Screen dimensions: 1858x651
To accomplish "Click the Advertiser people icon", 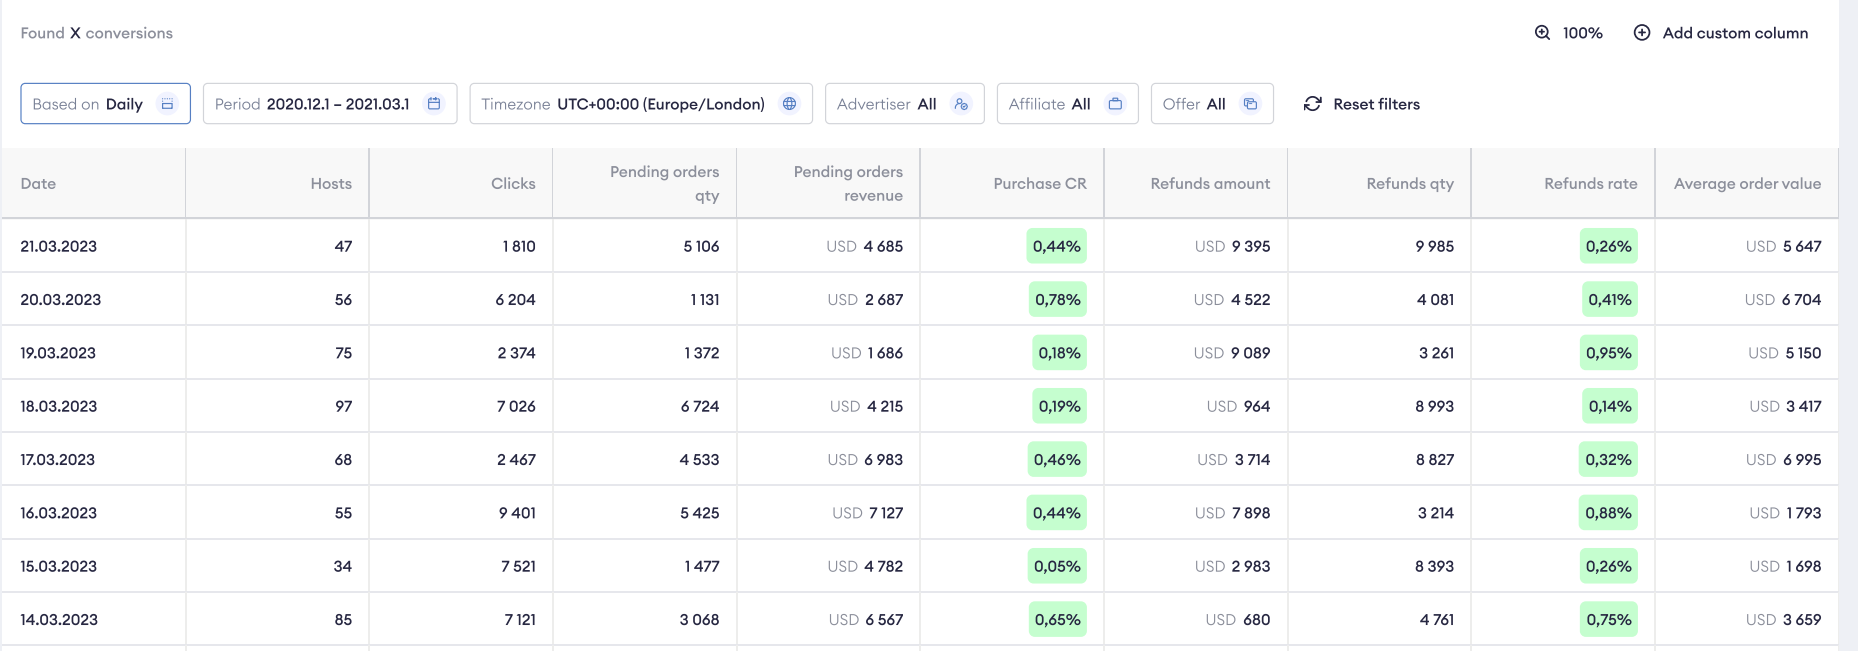I will (x=961, y=104).
